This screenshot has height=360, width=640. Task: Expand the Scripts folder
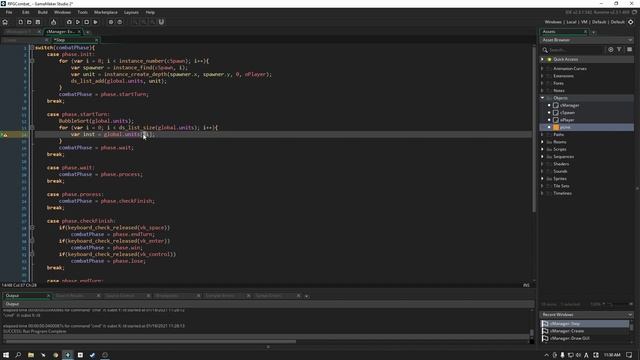[x=542, y=149]
